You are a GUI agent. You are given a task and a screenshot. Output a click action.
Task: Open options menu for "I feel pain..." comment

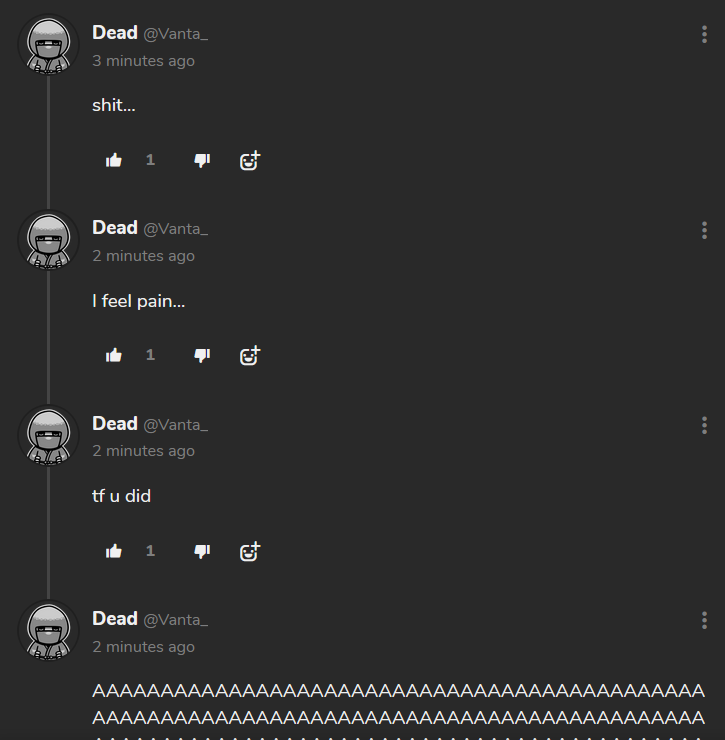(x=704, y=230)
